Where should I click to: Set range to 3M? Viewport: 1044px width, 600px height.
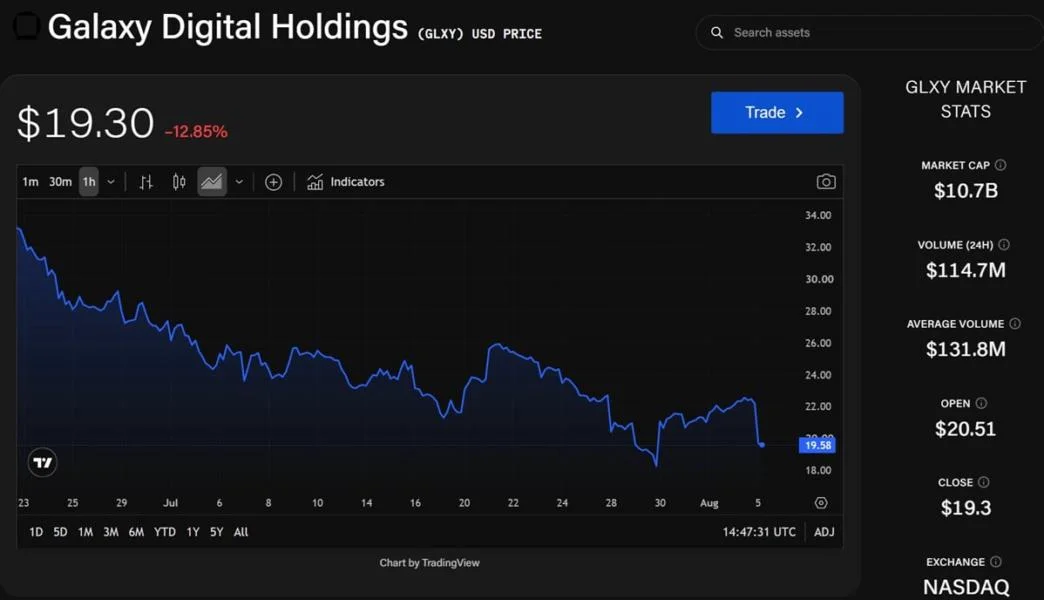point(111,532)
